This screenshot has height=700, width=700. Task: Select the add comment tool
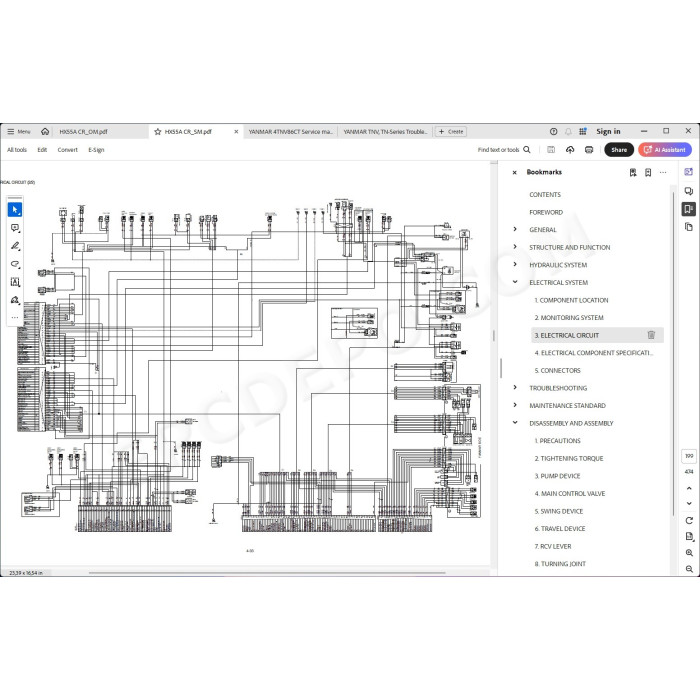coord(15,228)
